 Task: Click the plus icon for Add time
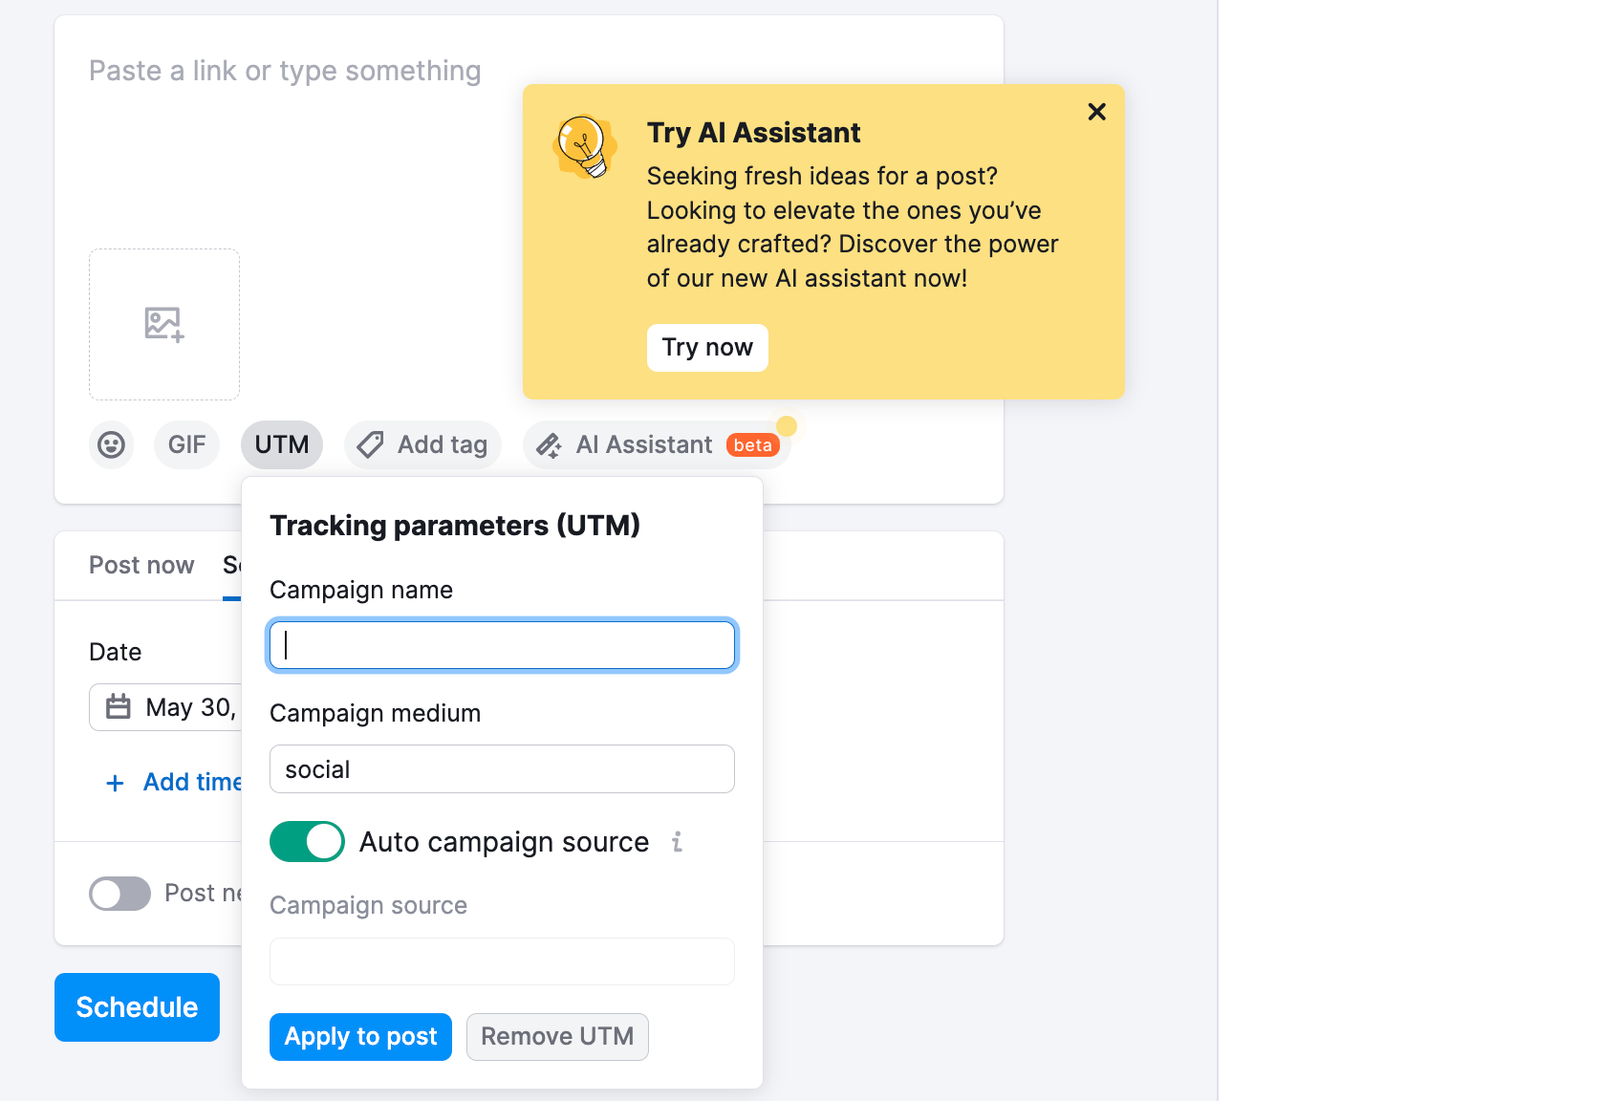[115, 783]
